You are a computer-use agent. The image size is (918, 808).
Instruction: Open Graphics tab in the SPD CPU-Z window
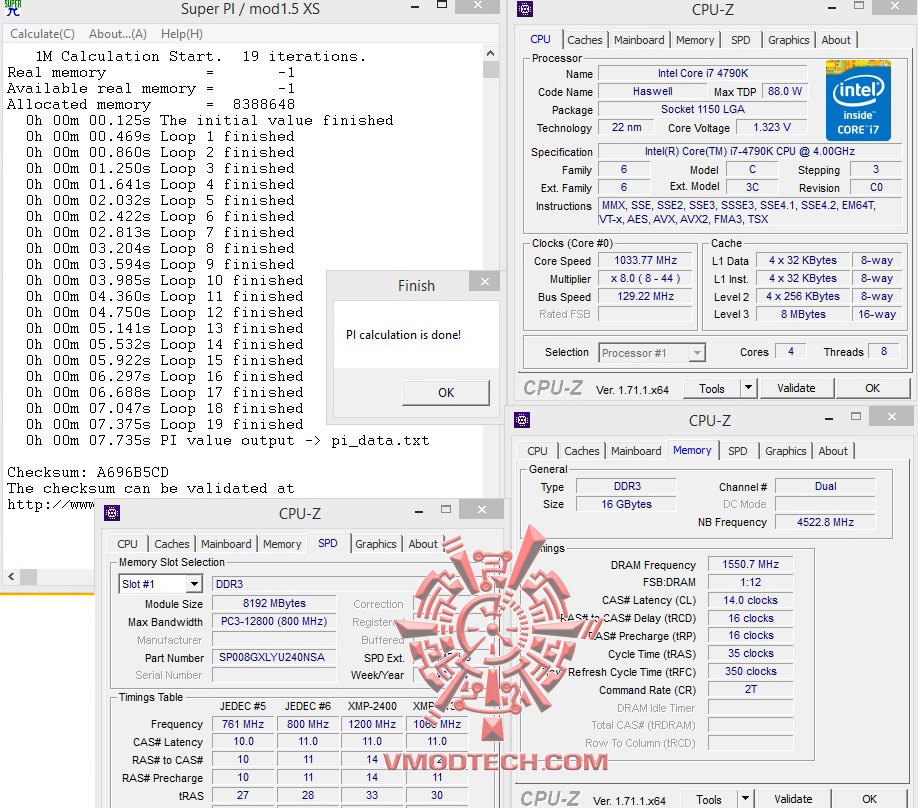point(375,544)
